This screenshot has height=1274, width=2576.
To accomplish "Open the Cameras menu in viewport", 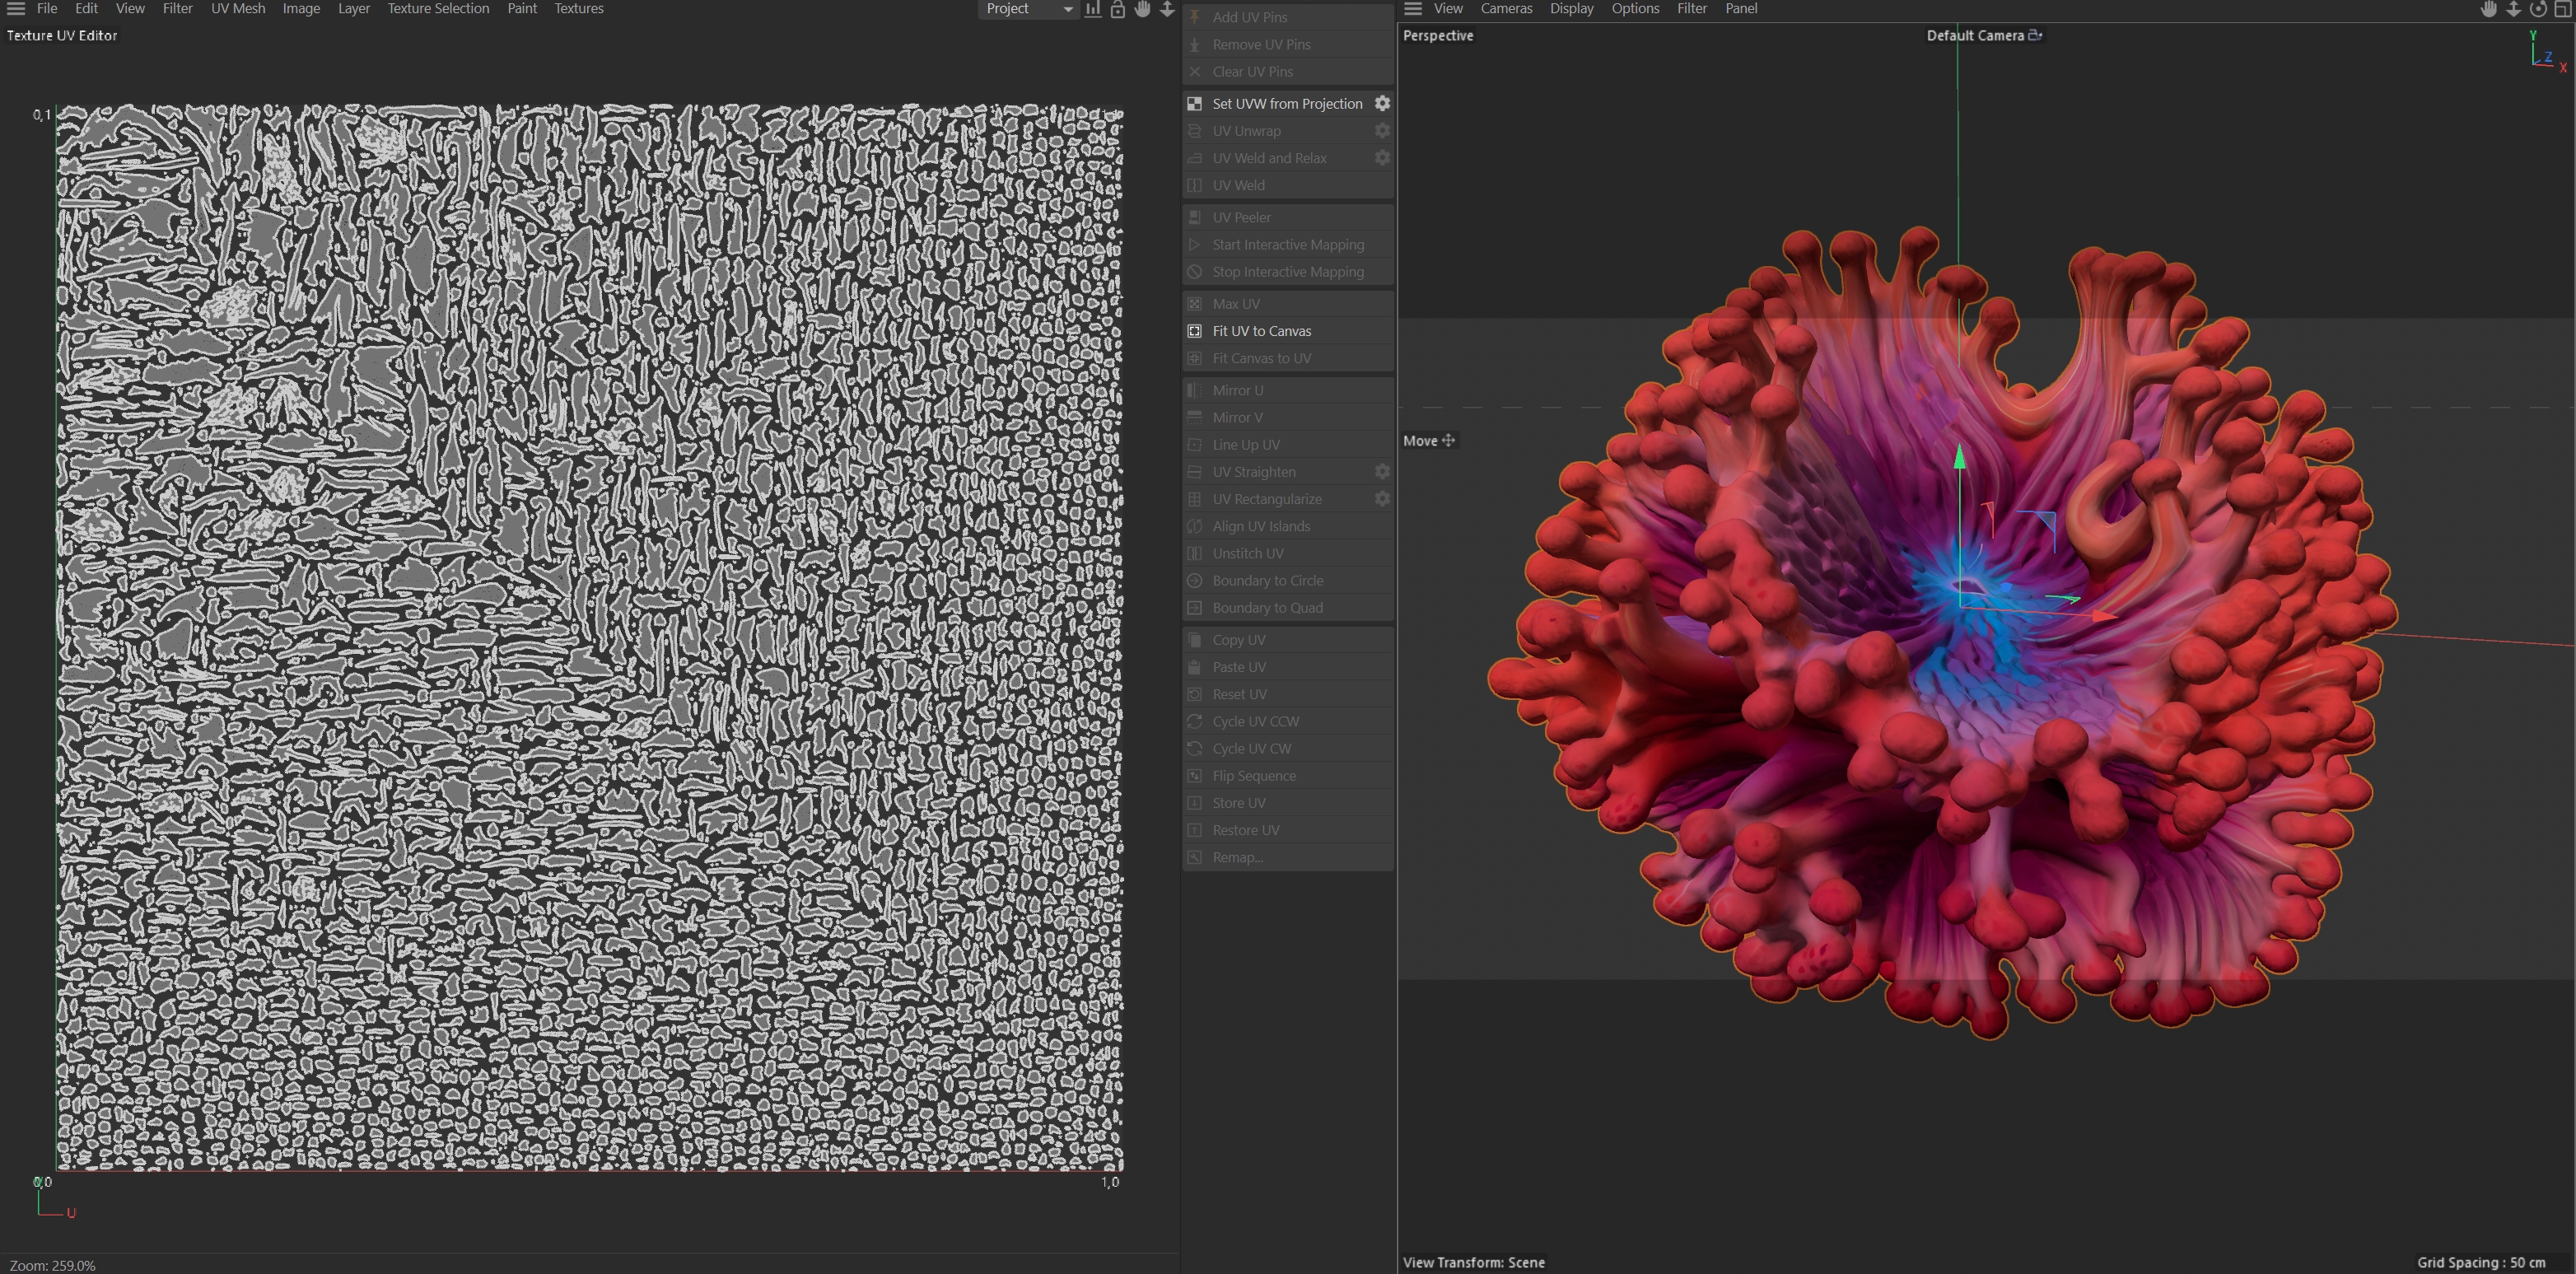I will [x=1506, y=9].
